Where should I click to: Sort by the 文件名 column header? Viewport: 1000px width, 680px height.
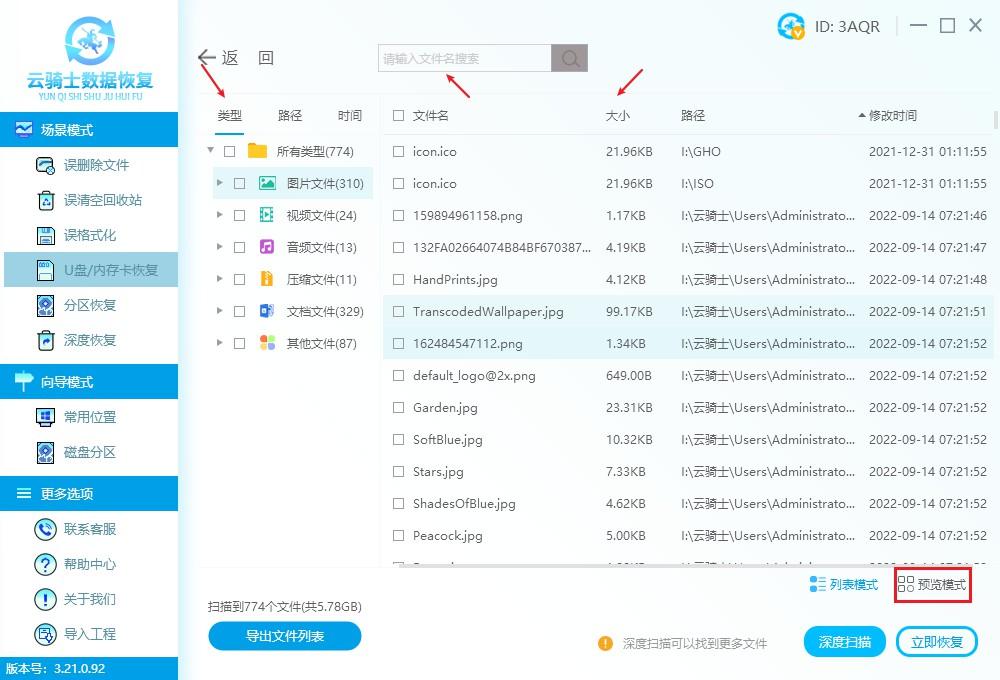point(430,115)
